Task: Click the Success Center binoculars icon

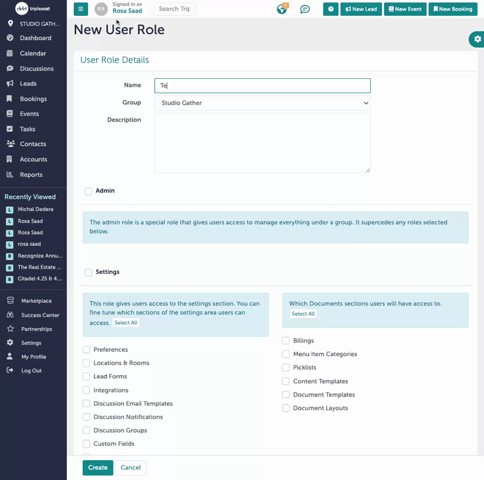Action: tap(10, 315)
